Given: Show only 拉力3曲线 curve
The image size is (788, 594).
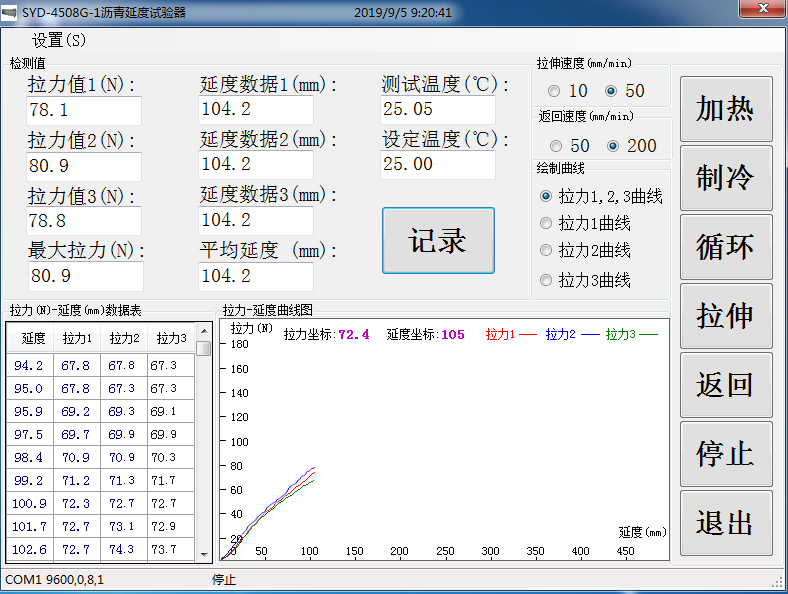Looking at the screenshot, I should 546,280.
